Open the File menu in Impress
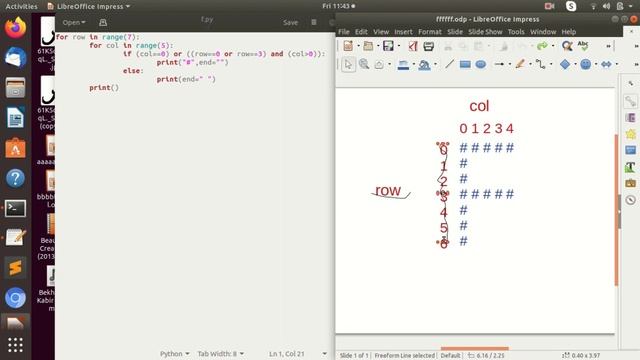This screenshot has width=640, height=360. [344, 32]
